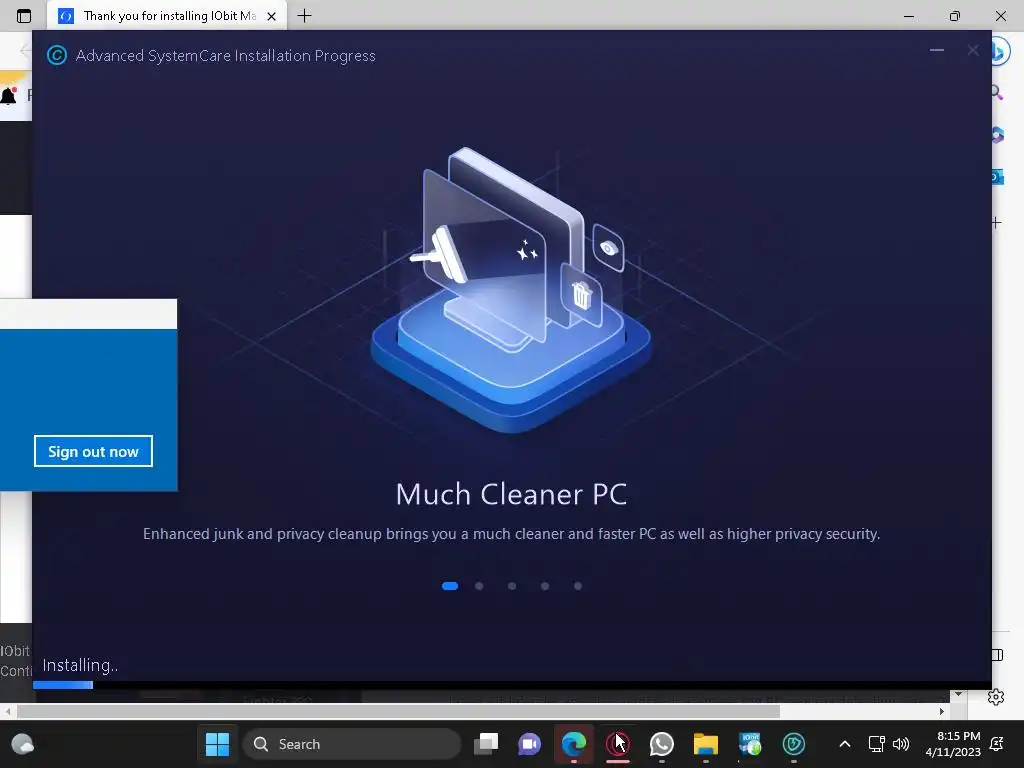This screenshot has height=768, width=1024.
Task: Open the Chat app on the taskbar
Action: point(530,744)
